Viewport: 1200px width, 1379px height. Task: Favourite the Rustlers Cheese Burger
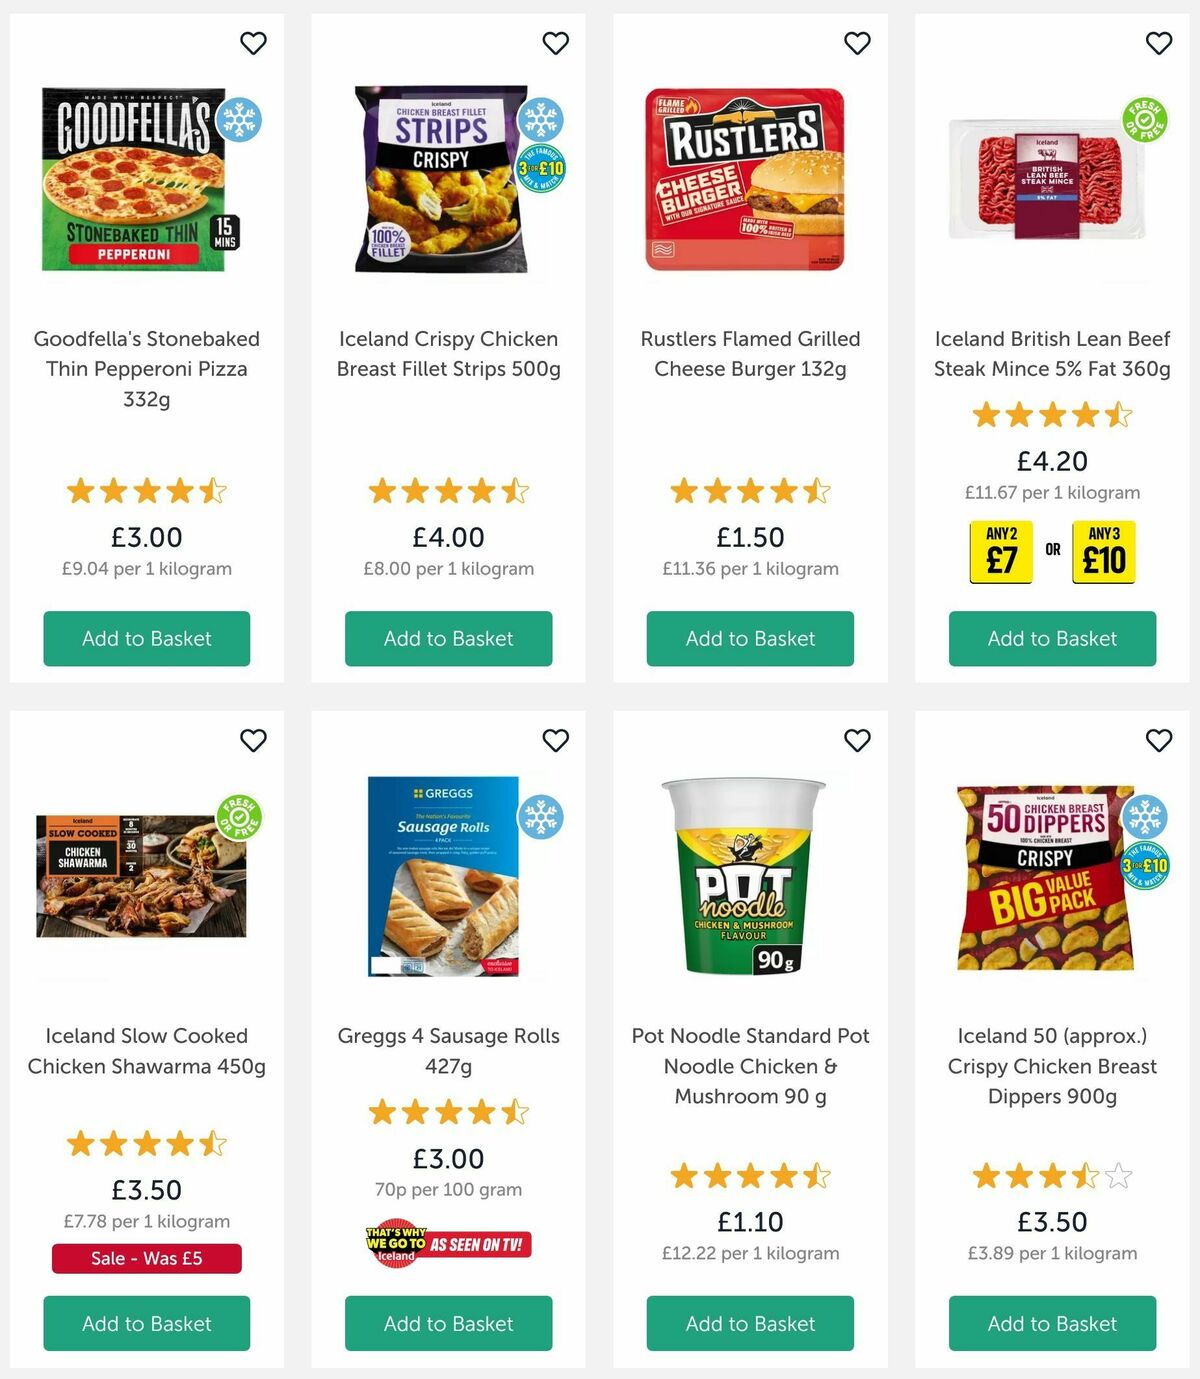[x=857, y=43]
